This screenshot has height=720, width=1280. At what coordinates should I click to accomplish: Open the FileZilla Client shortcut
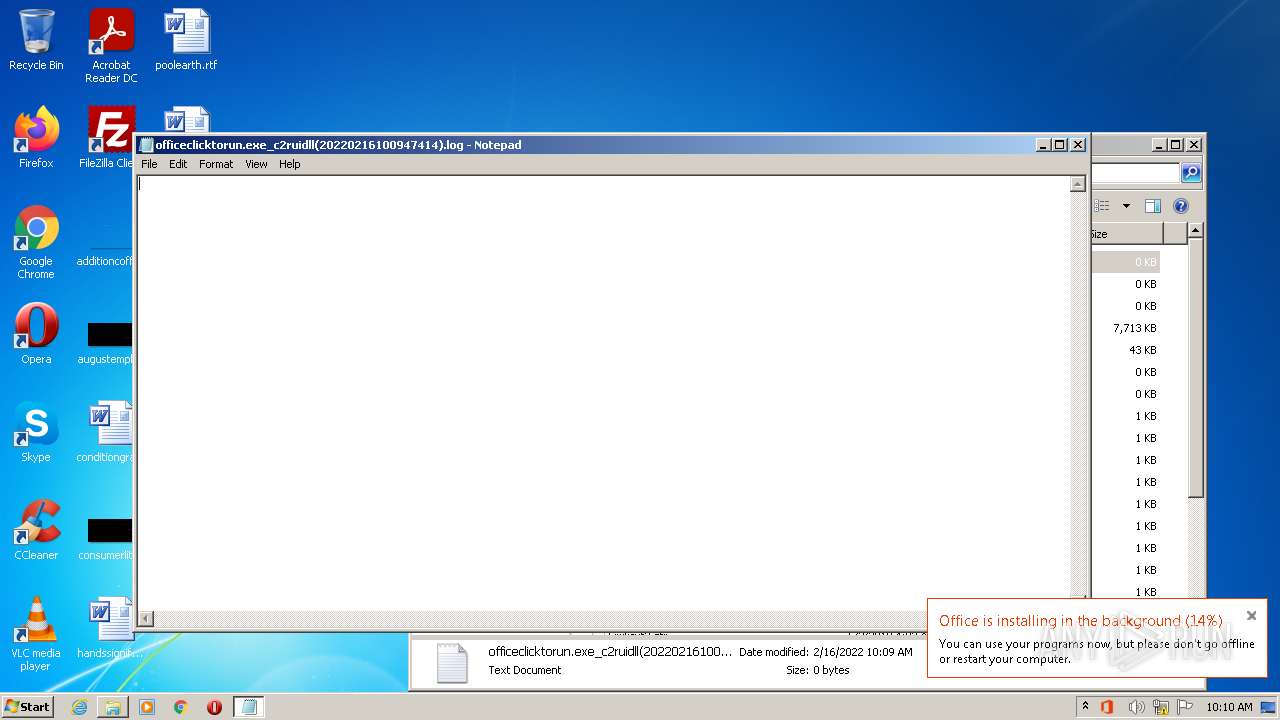[110, 138]
